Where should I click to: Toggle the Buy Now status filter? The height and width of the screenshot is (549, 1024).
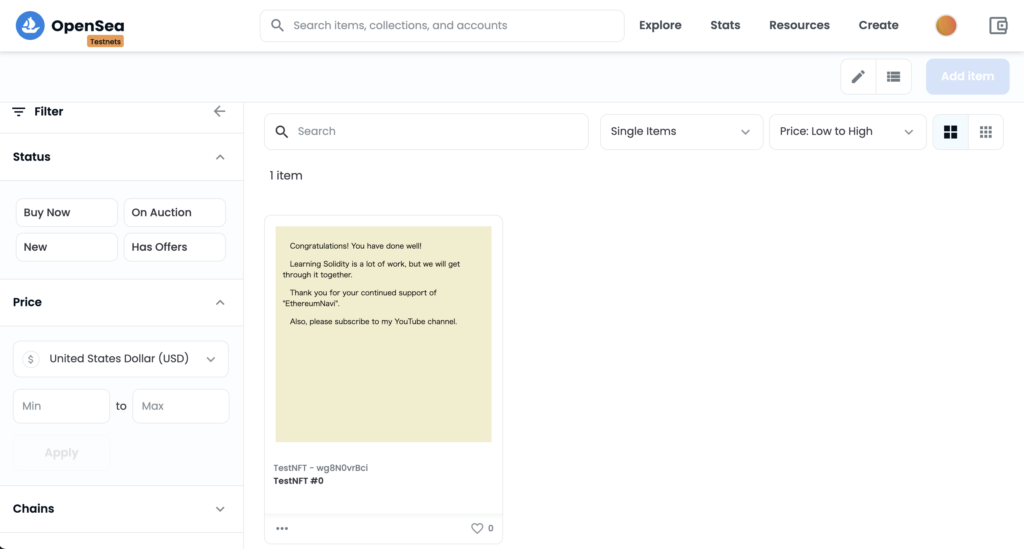[67, 213]
